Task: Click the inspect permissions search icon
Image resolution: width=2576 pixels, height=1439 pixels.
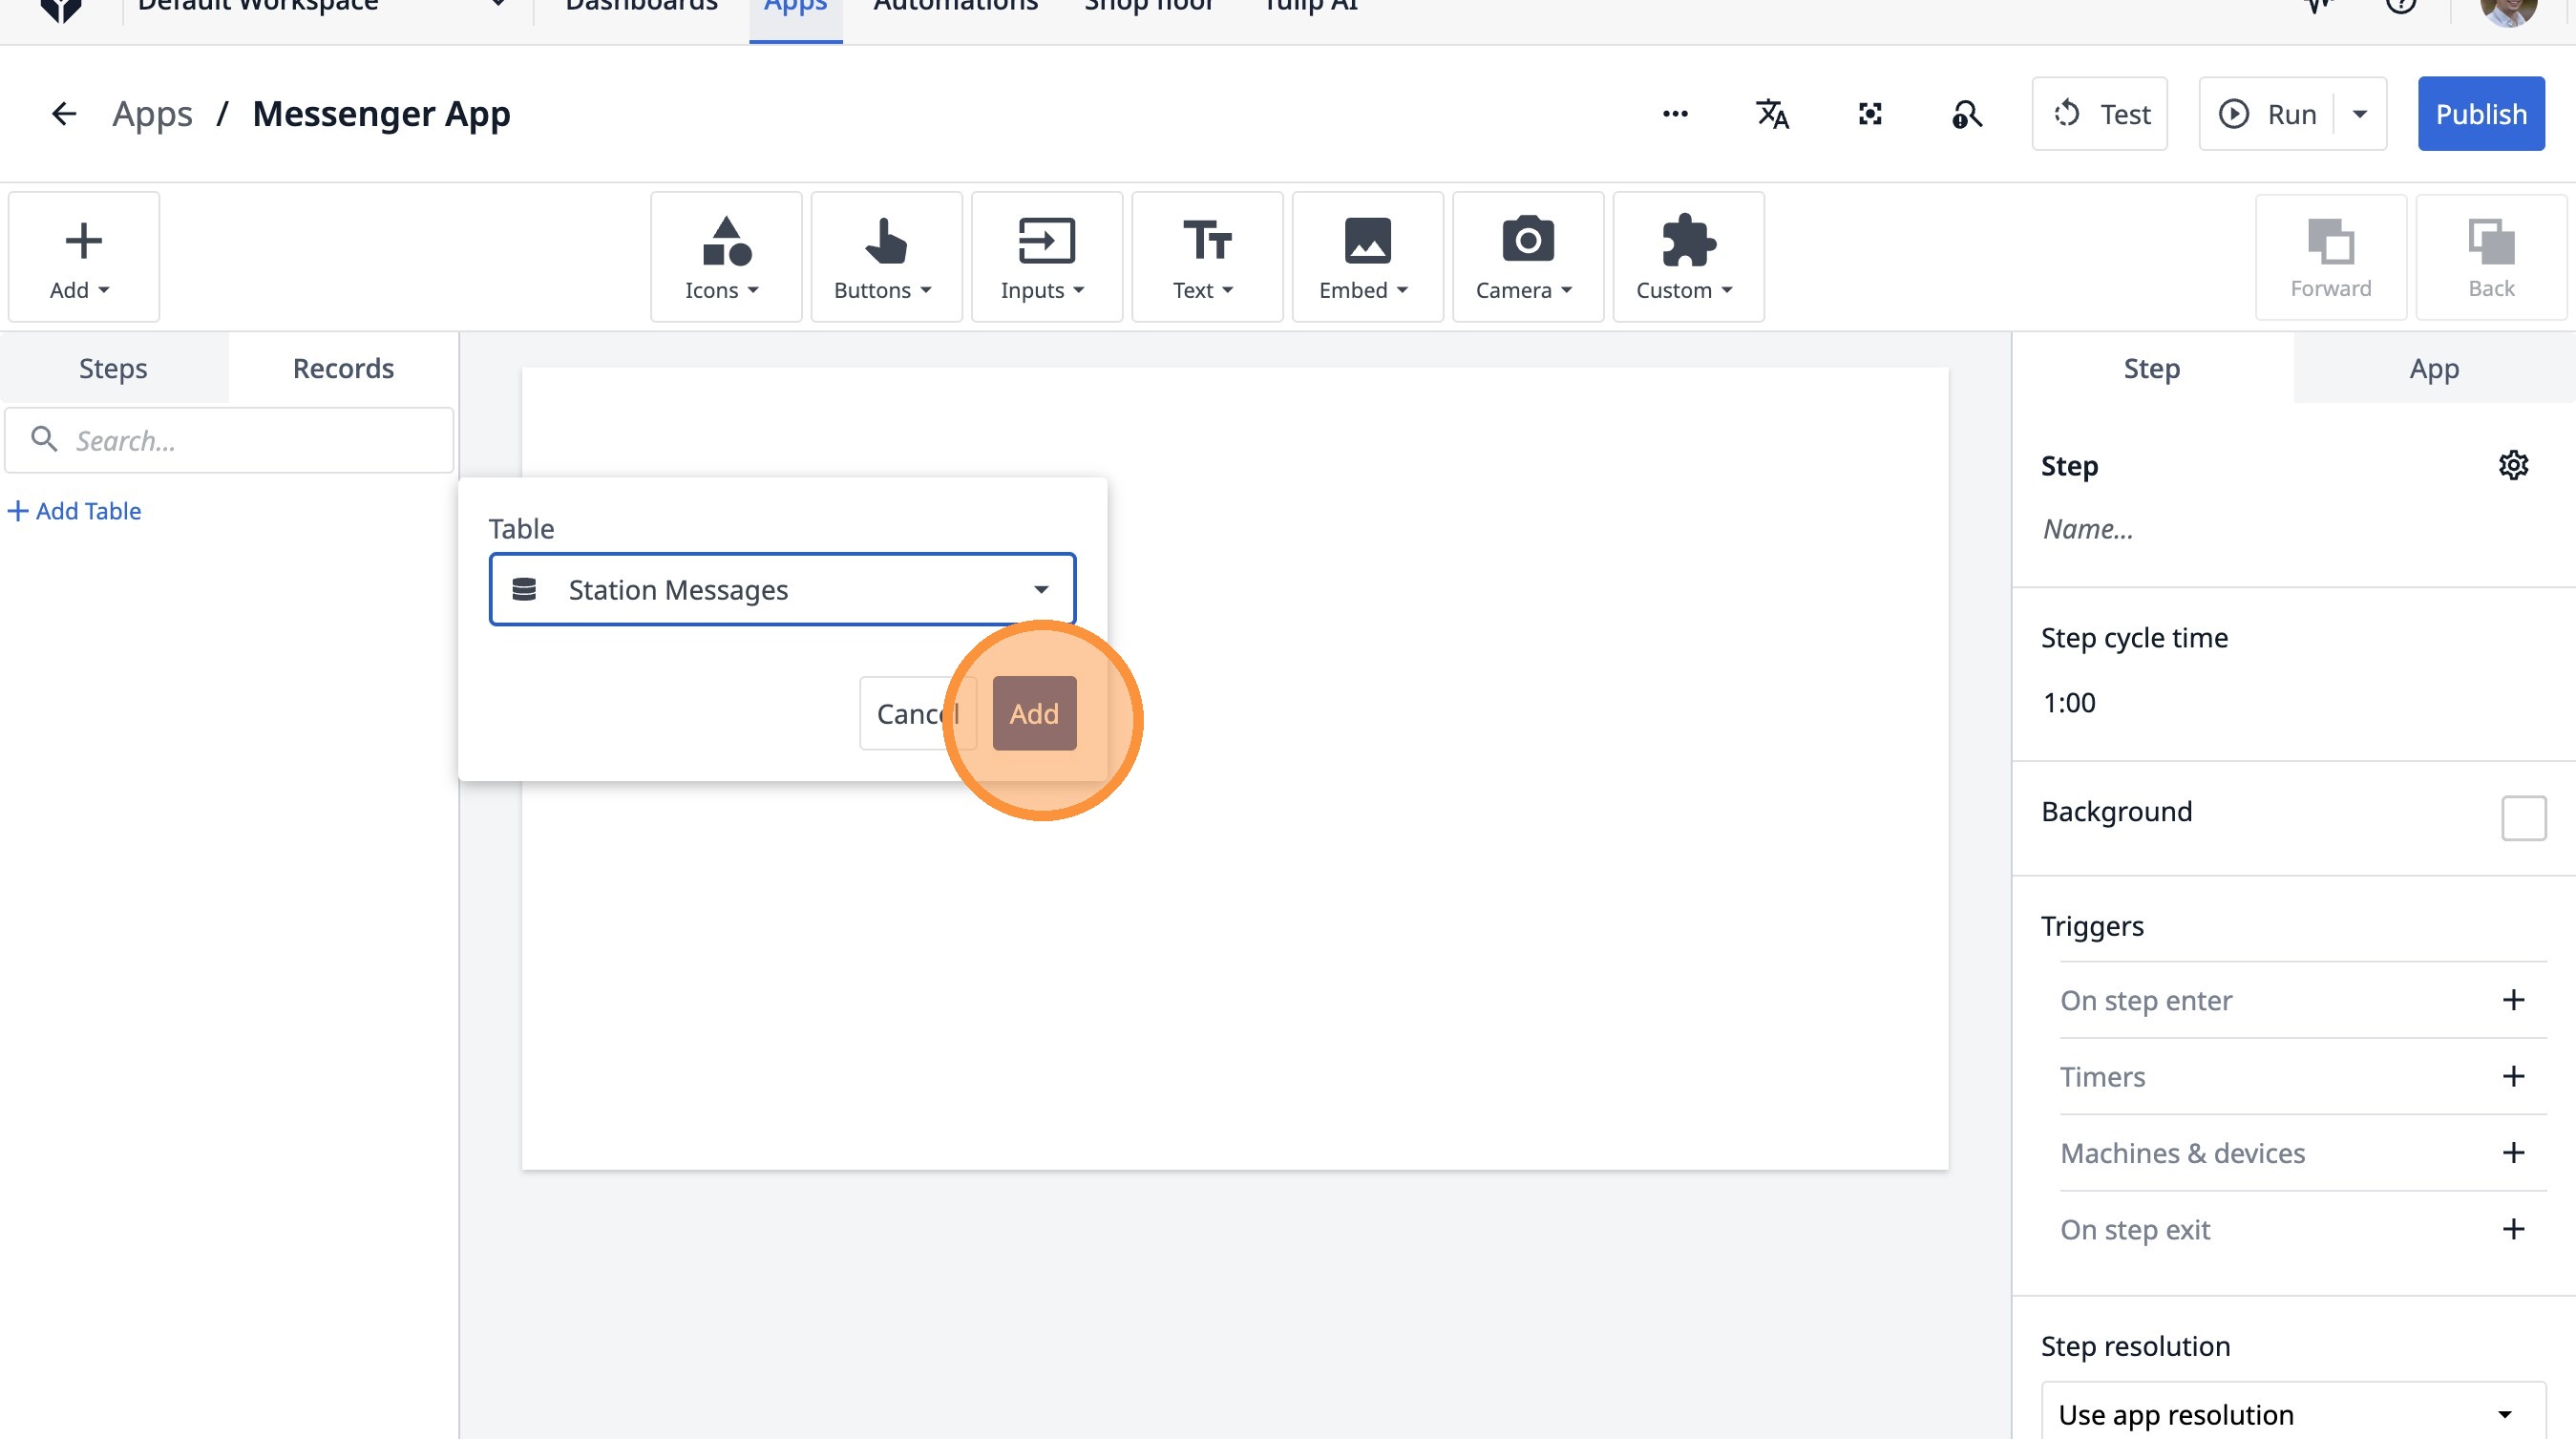Action: 1966,114
